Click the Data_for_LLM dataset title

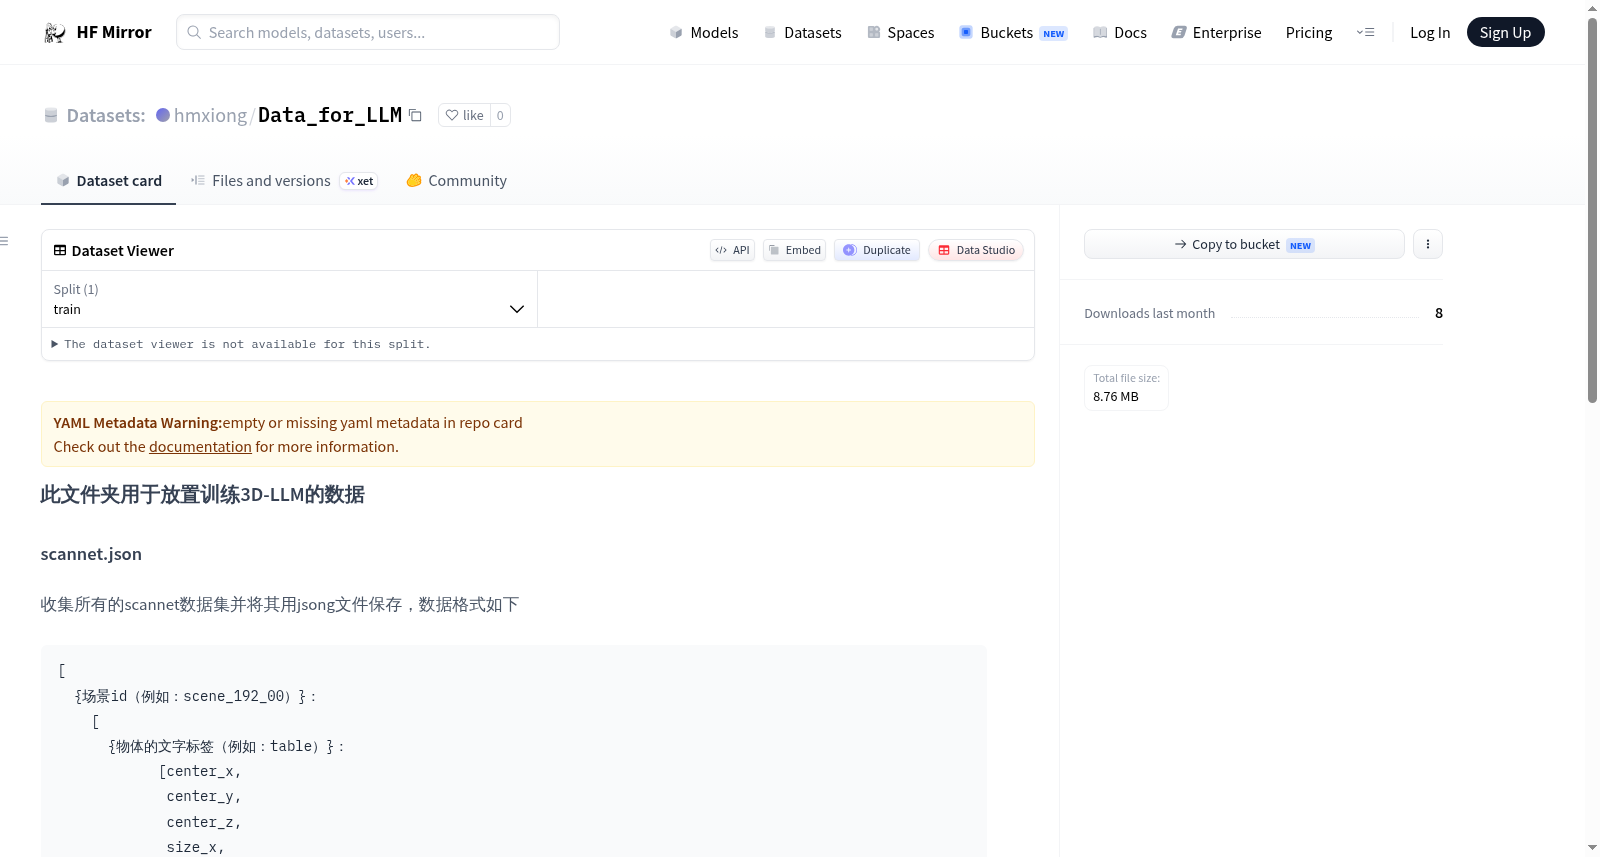(x=330, y=115)
